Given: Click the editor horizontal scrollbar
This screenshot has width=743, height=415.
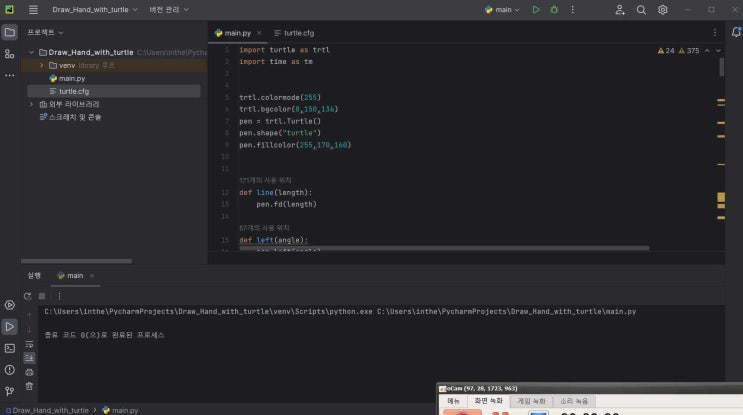Looking at the screenshot, I should (444, 248).
